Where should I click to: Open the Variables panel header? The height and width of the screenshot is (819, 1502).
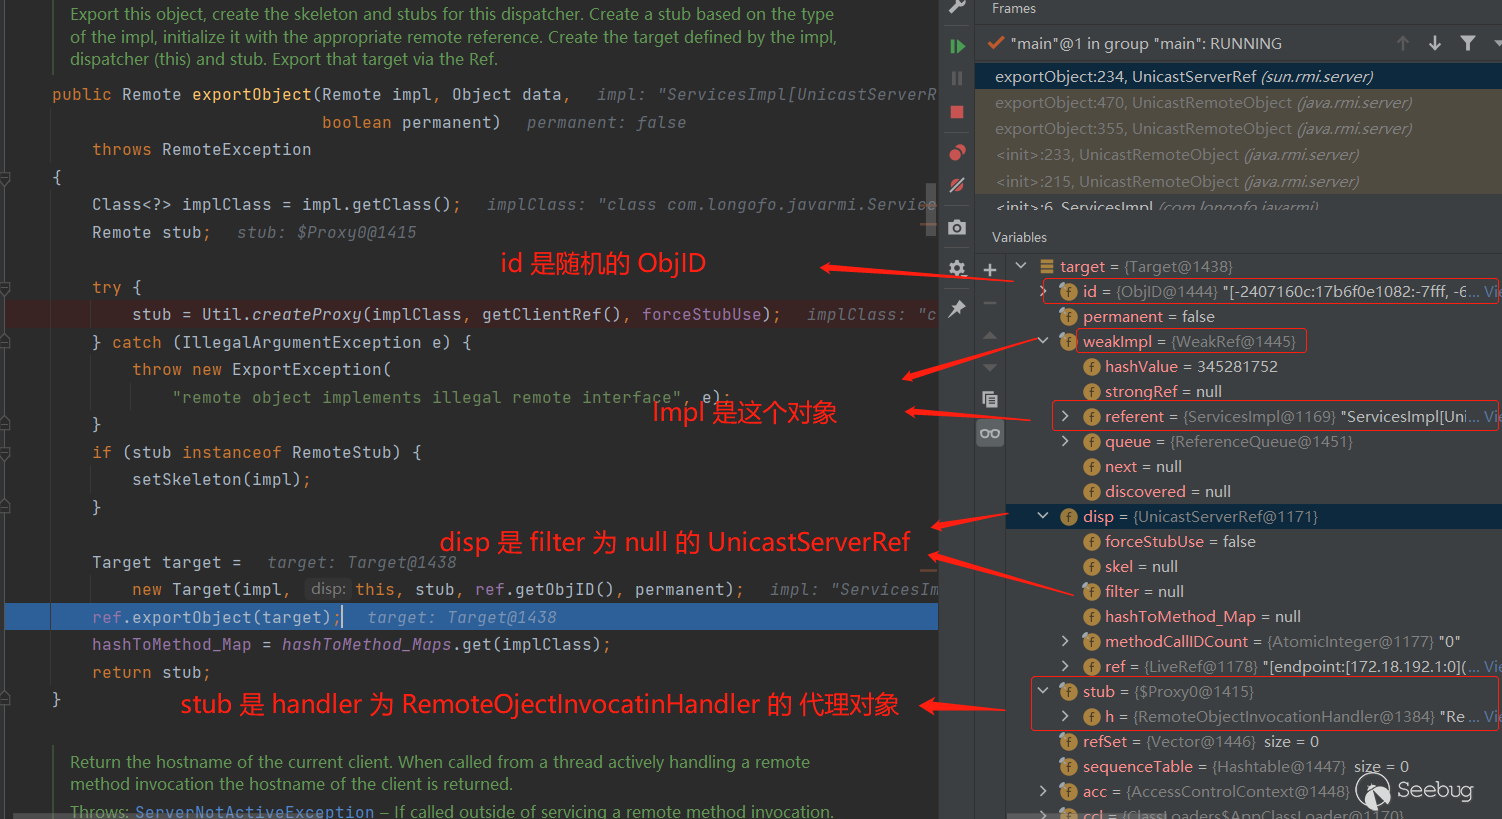pyautogui.click(x=1019, y=237)
